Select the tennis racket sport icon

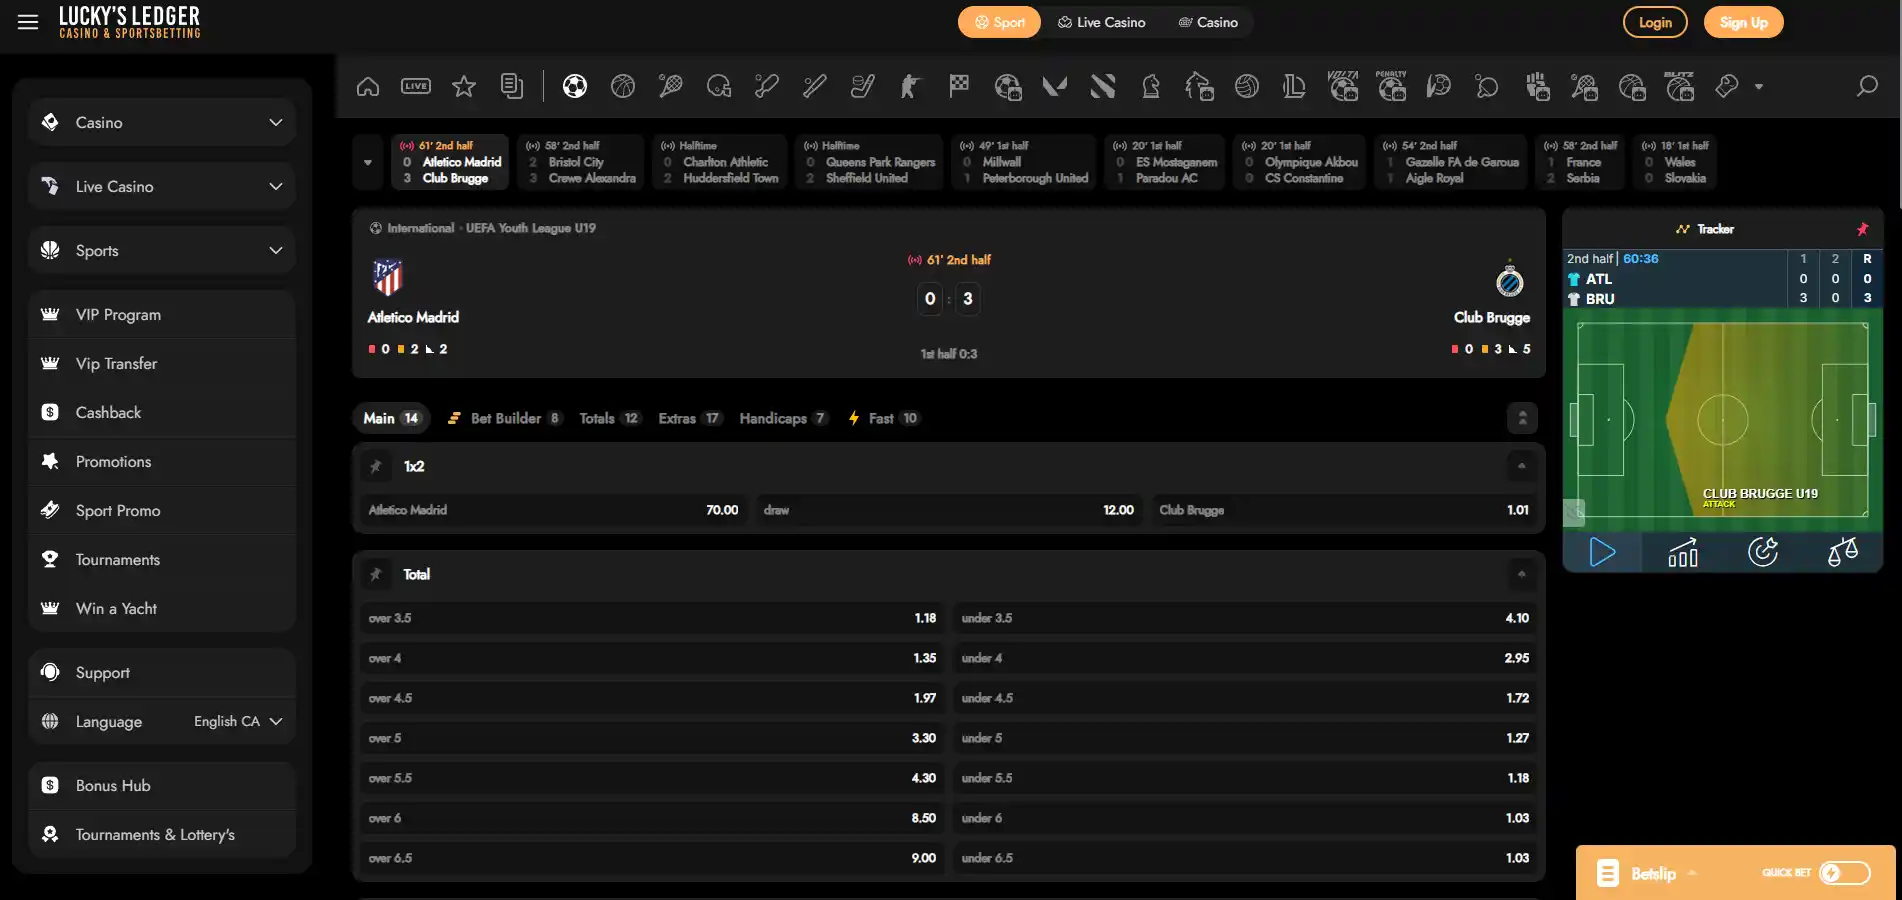tap(671, 87)
